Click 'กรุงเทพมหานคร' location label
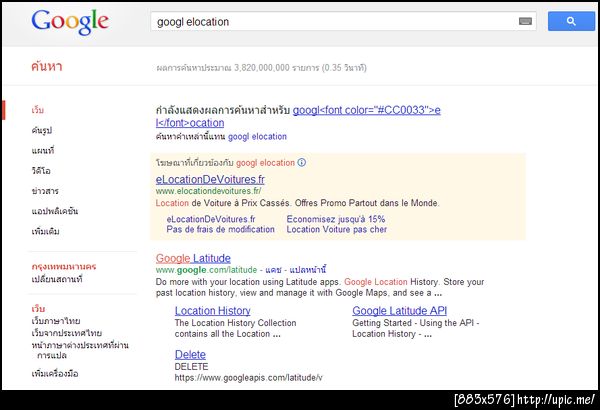The image size is (600, 410). [x=64, y=266]
